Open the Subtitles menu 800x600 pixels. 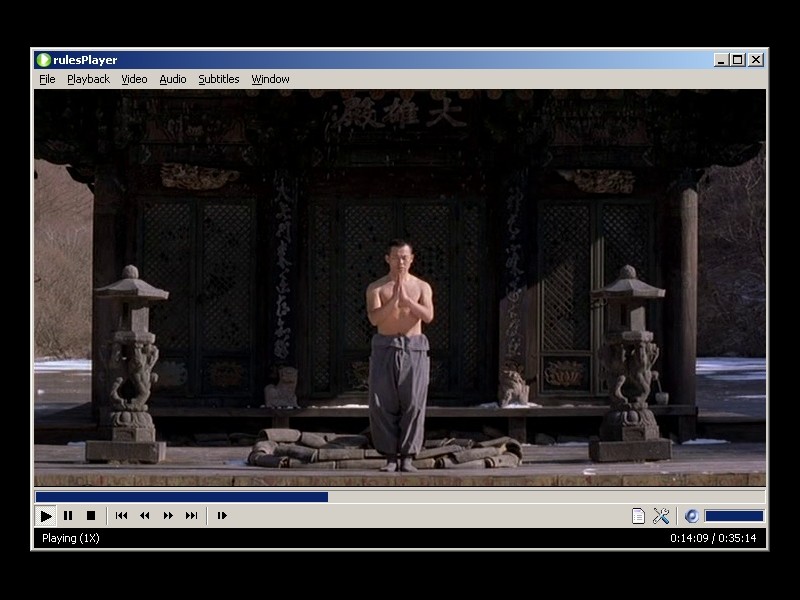click(218, 79)
